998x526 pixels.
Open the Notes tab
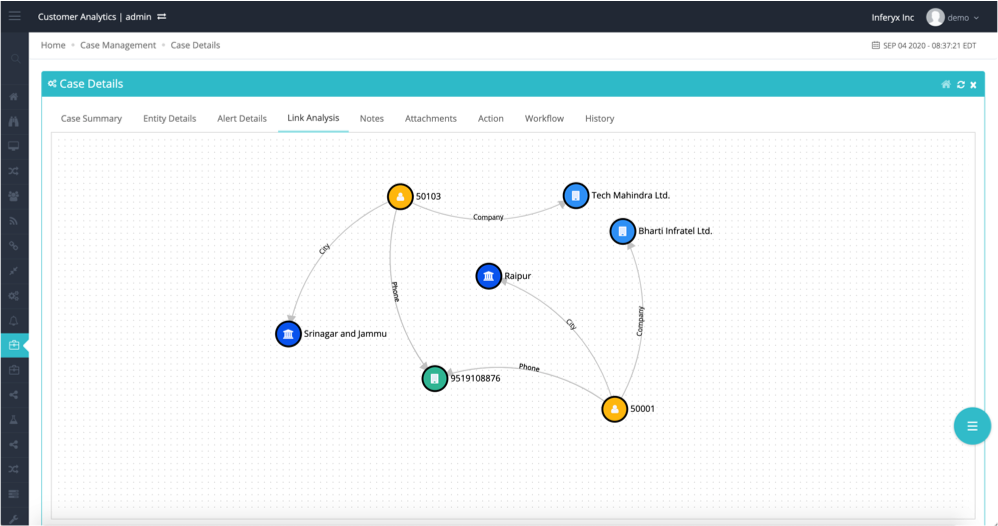[x=372, y=118]
